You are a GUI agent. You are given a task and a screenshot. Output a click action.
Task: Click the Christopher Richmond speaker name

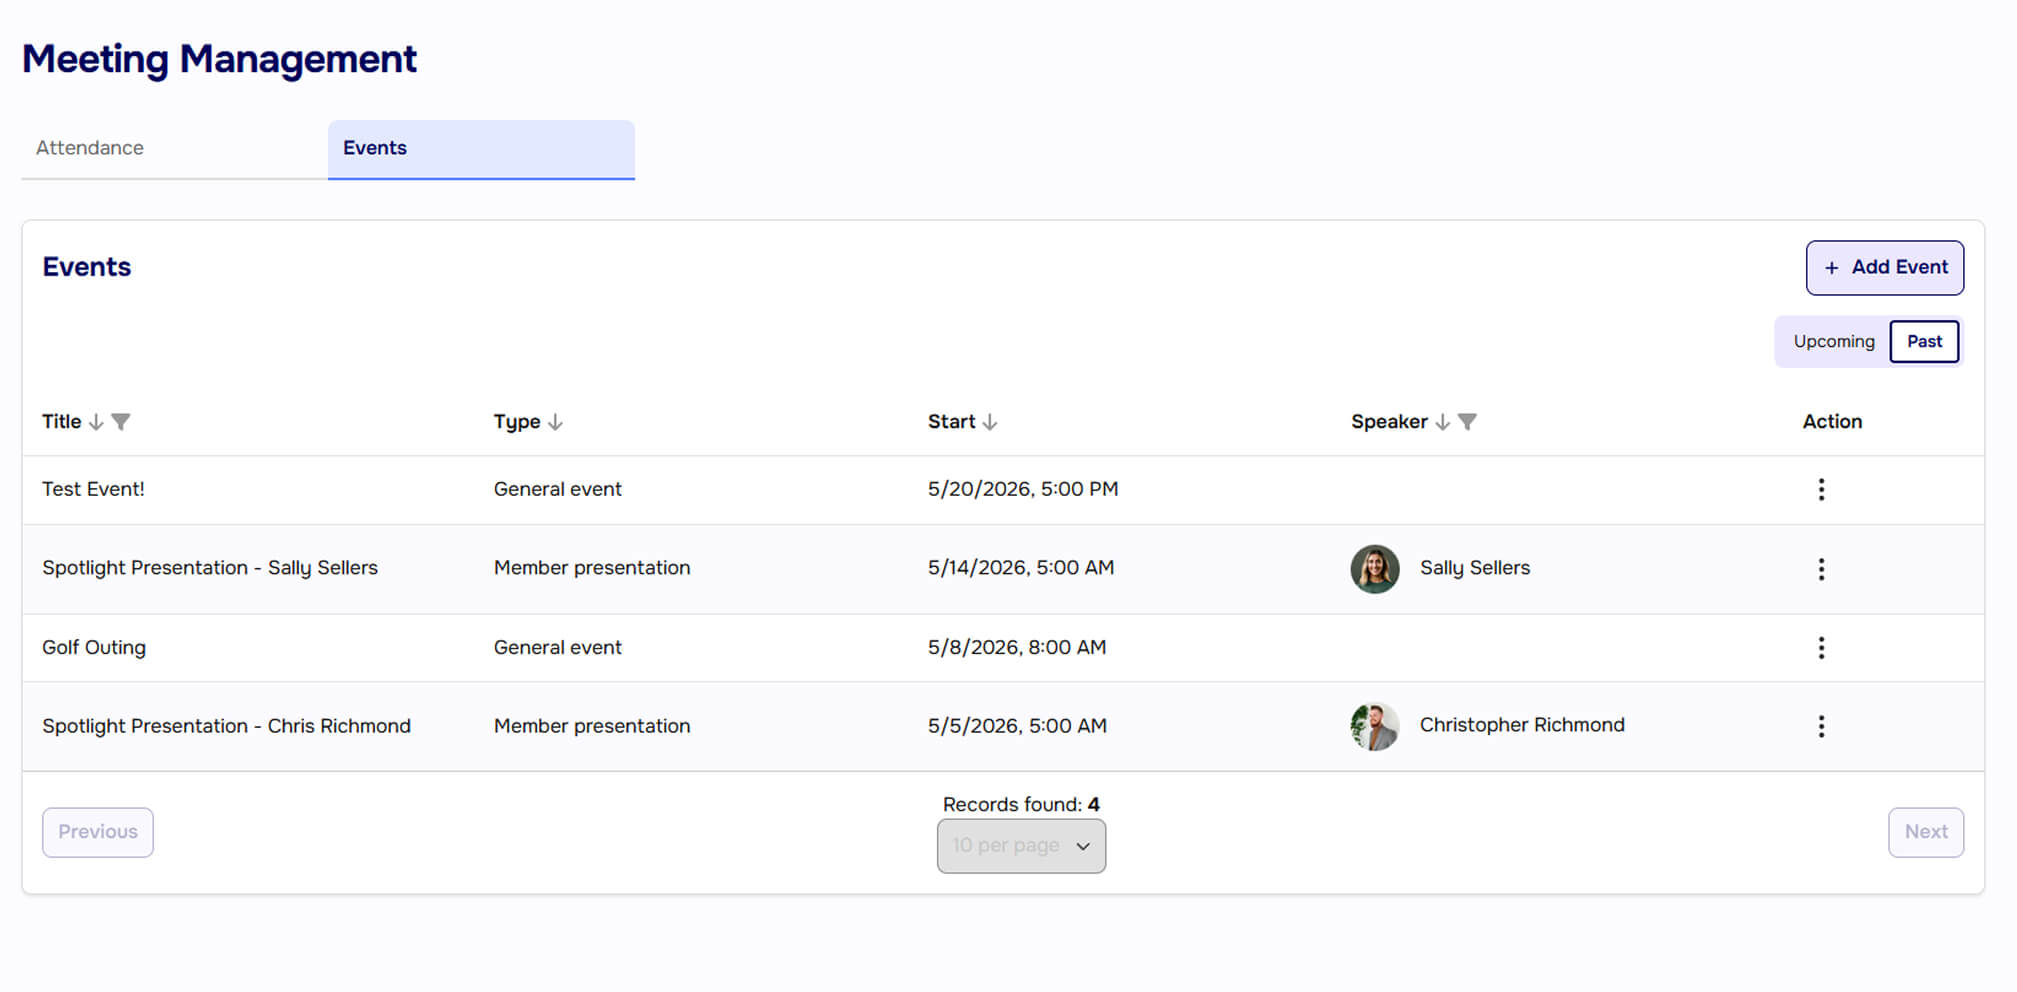coord(1522,725)
